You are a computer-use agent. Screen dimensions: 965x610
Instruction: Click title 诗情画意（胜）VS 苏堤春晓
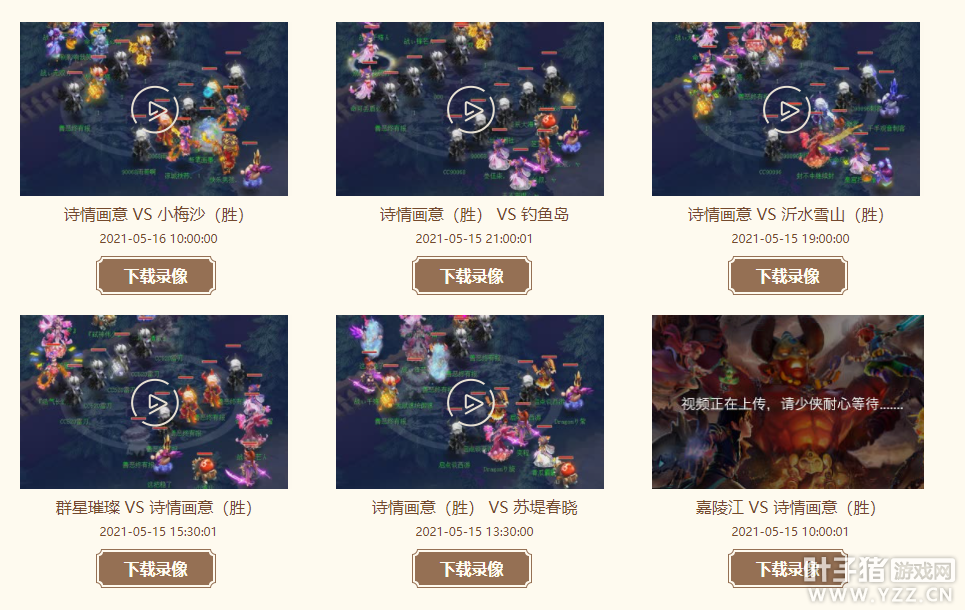pyautogui.click(x=474, y=508)
